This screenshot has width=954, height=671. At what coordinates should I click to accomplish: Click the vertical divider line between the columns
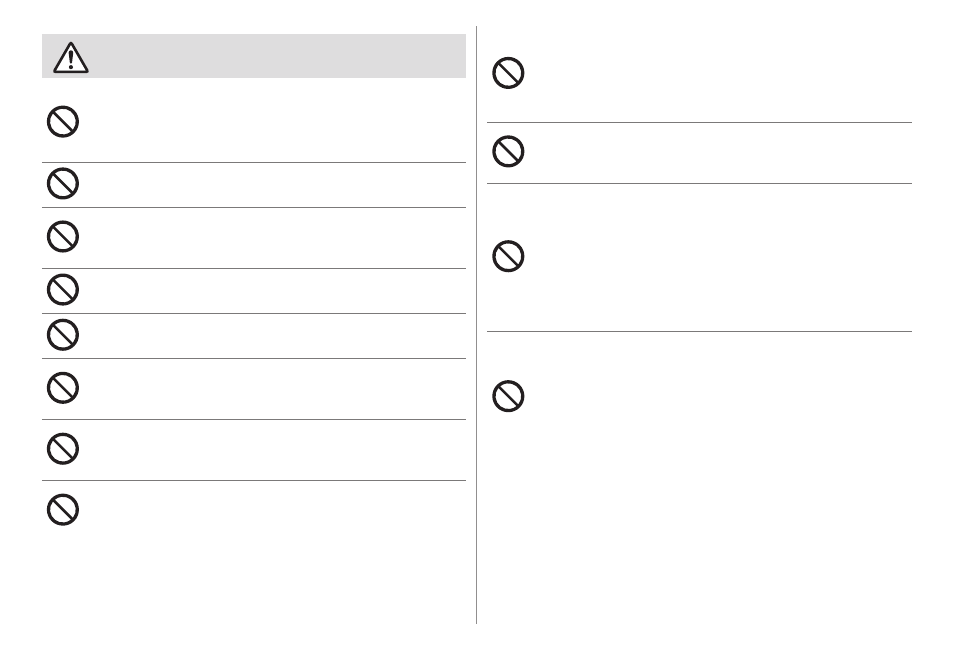(476, 325)
